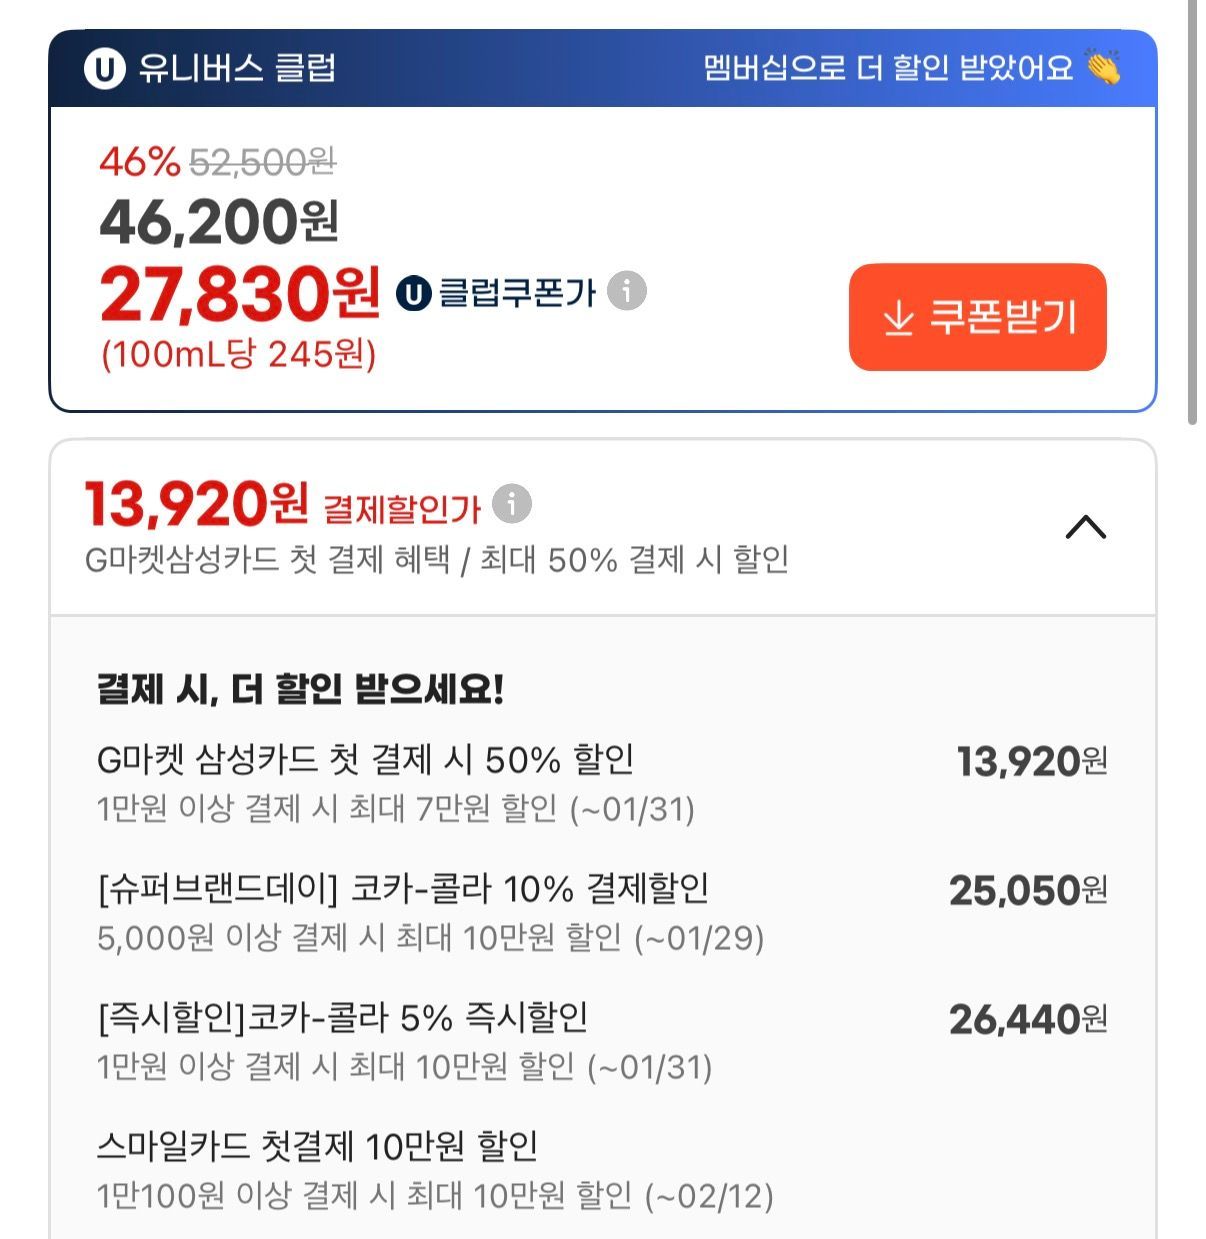Viewport: 1206px width, 1239px height.
Task: Click download arrow icon on coupon button
Action: 899,319
